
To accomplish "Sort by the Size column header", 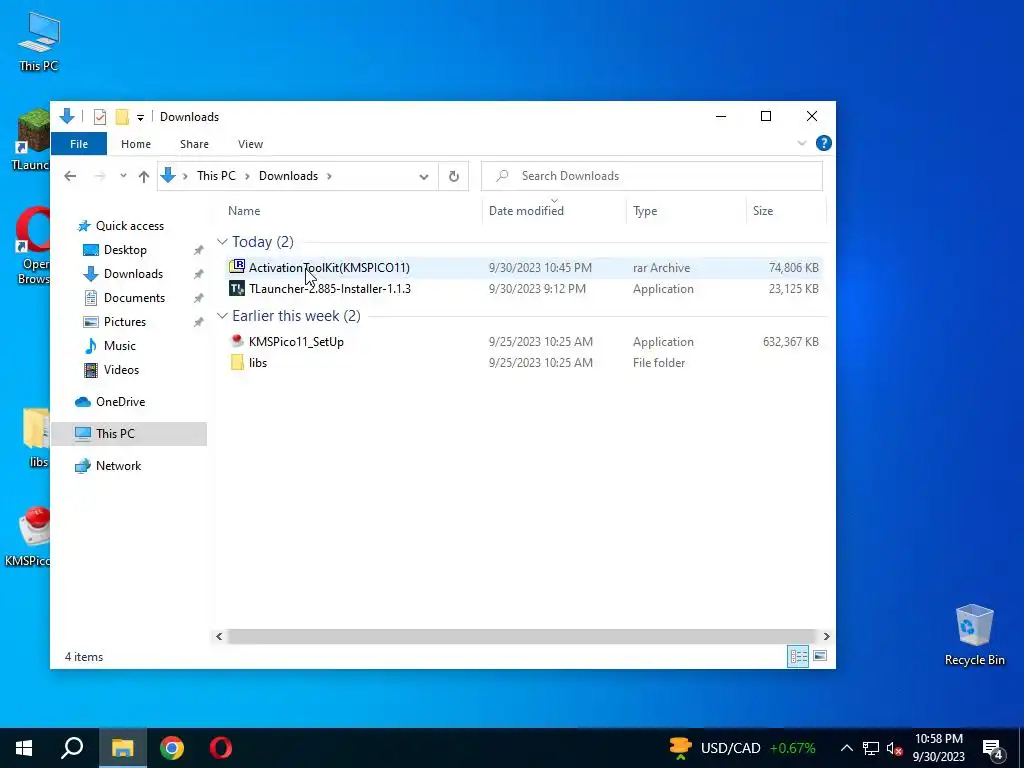I will coord(763,211).
